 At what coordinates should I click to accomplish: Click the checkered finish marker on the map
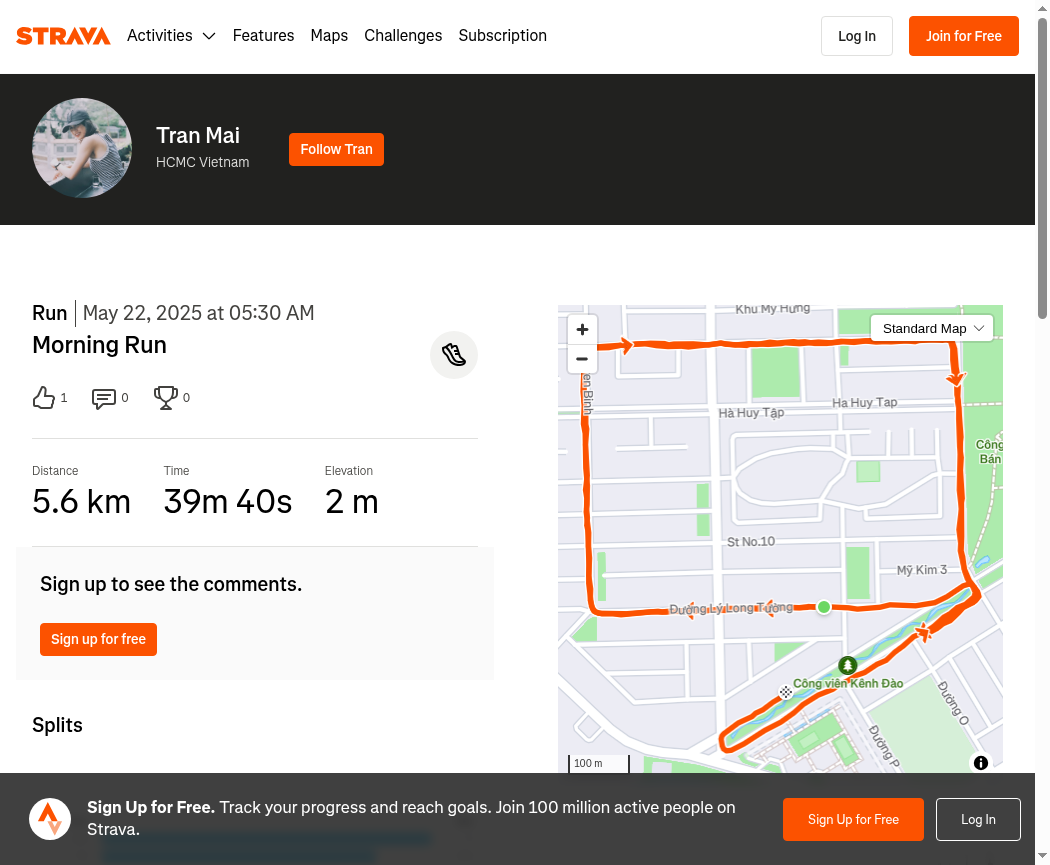coord(785,692)
